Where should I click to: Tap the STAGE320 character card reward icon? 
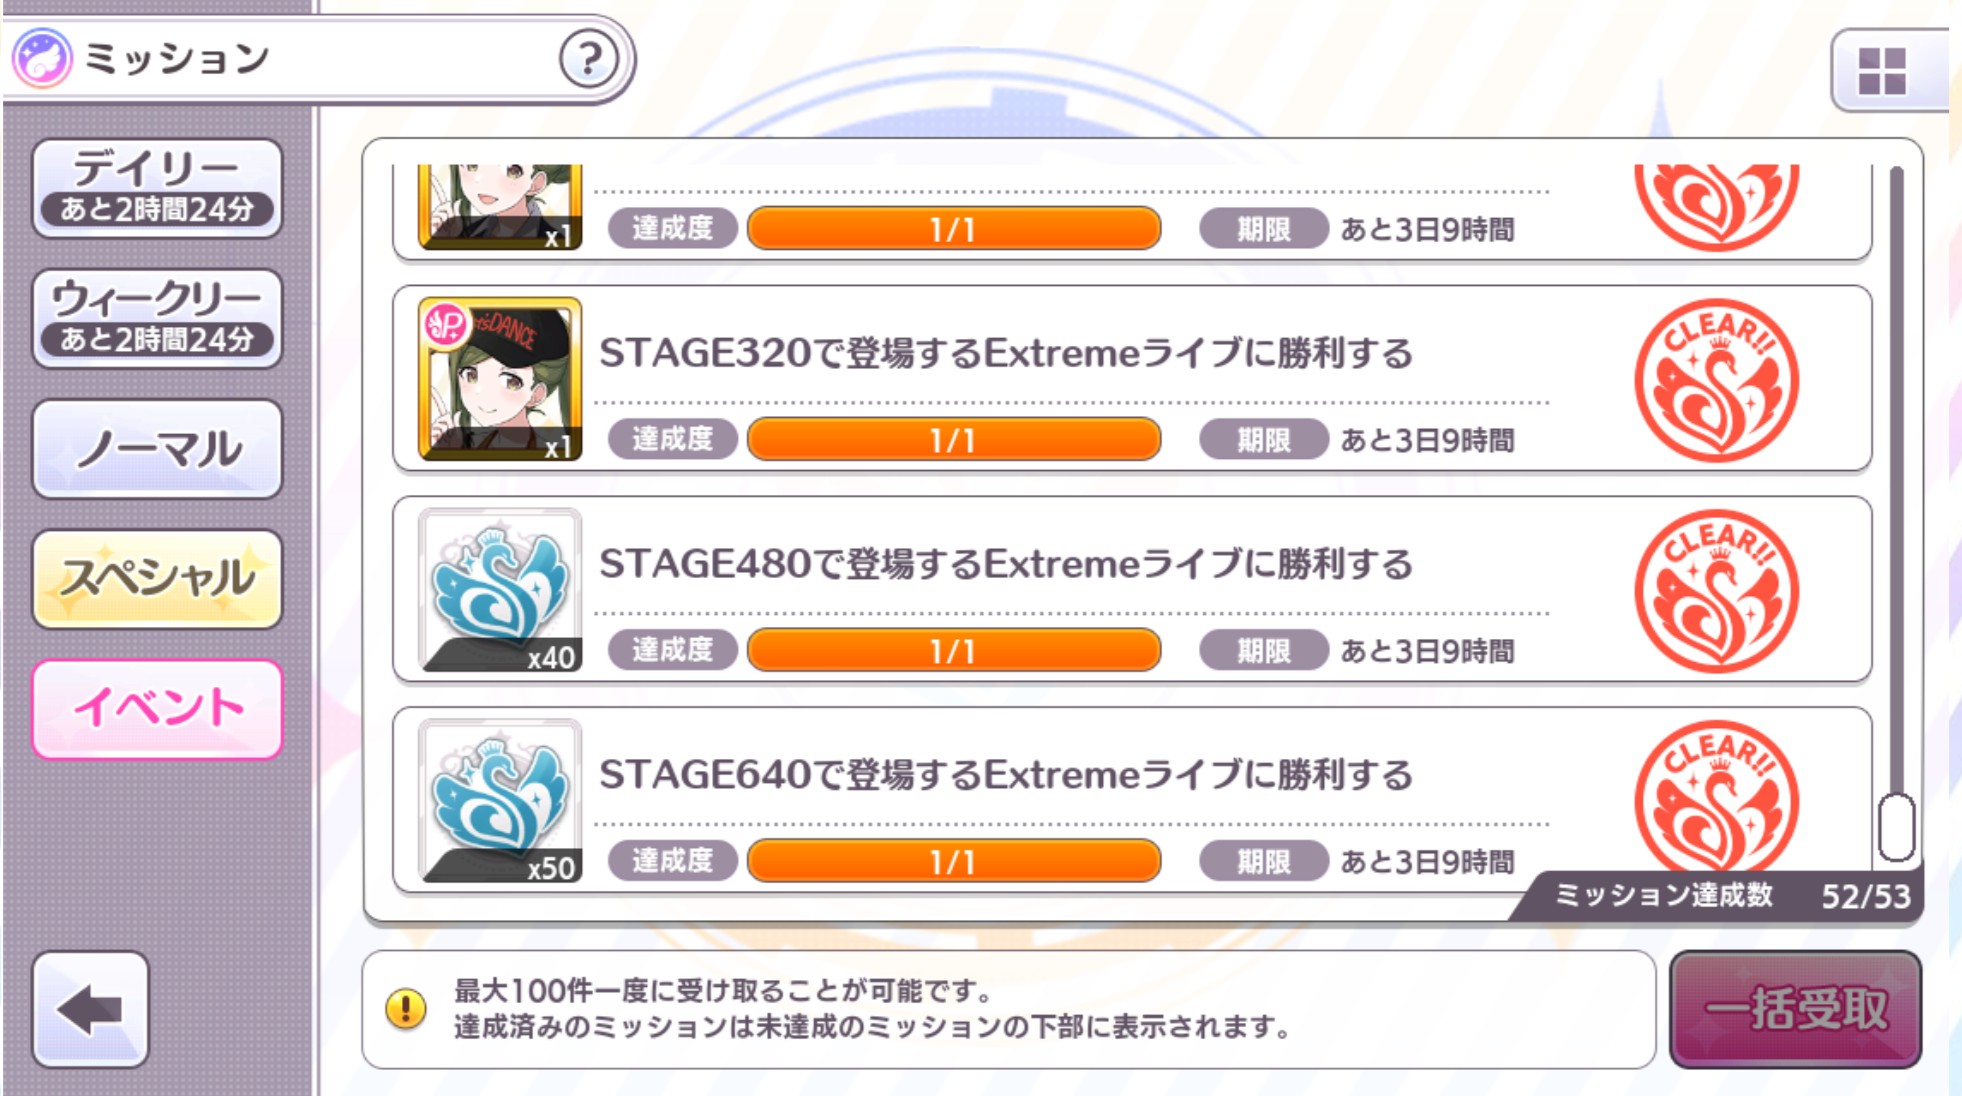coord(500,379)
